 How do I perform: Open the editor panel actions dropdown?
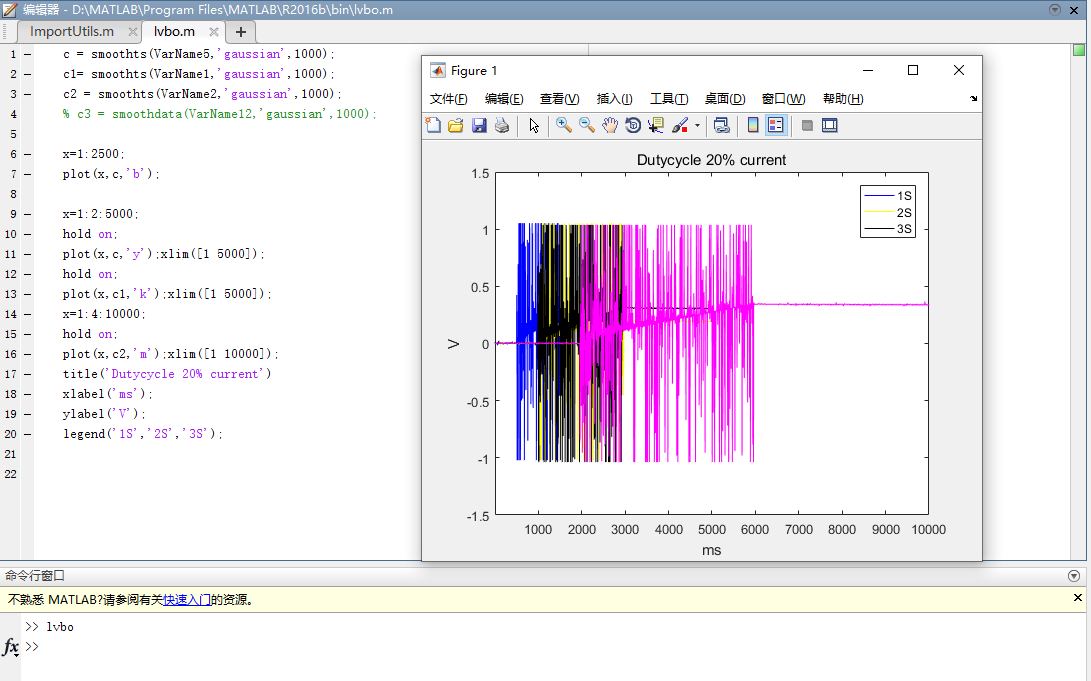pyautogui.click(x=1055, y=10)
